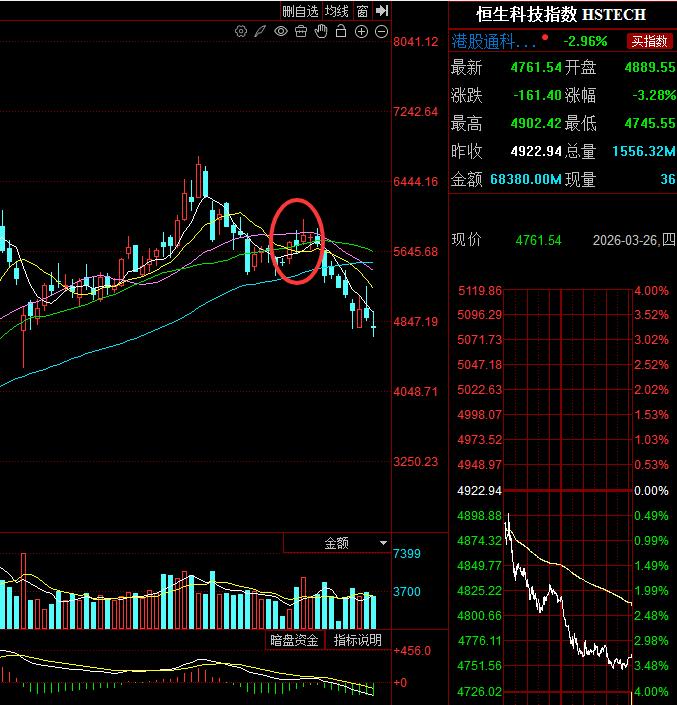677x705 pixels.
Task: Click the 现量 value 36
Action: point(668,179)
